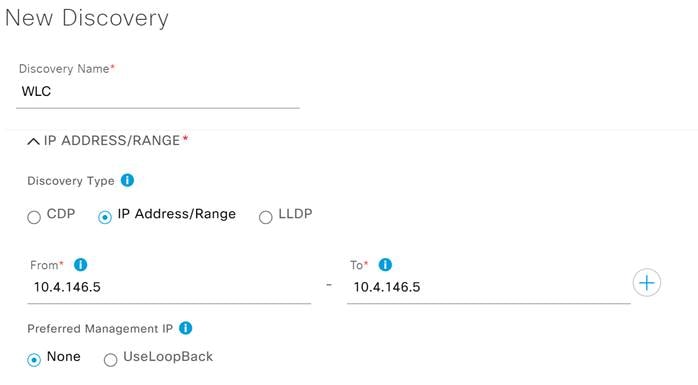Select the CDP discovery type

34,217
